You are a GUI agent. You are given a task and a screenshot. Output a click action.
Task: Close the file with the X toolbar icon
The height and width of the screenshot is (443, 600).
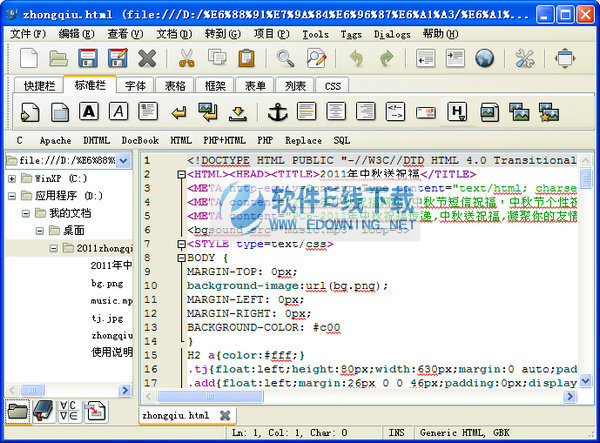coord(147,59)
